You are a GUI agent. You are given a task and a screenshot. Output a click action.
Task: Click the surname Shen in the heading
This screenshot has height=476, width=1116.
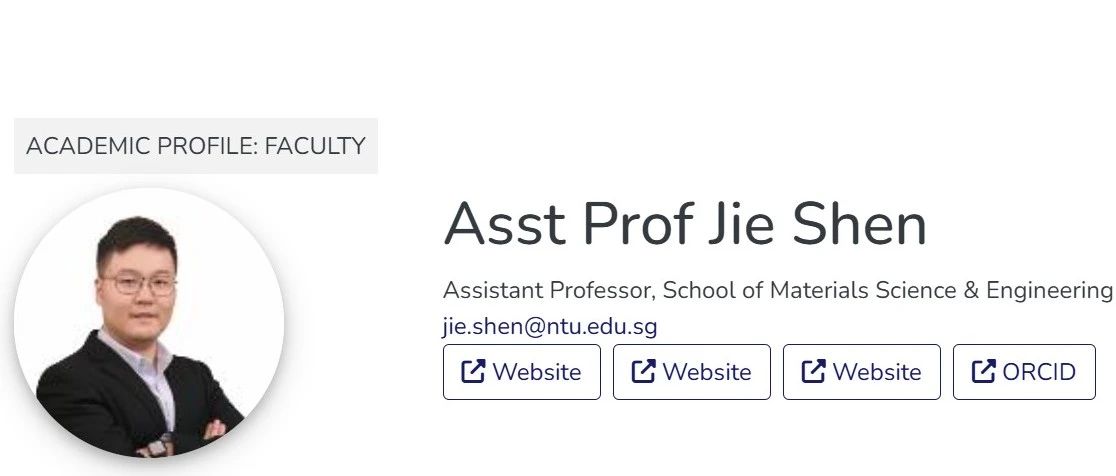tap(859, 223)
